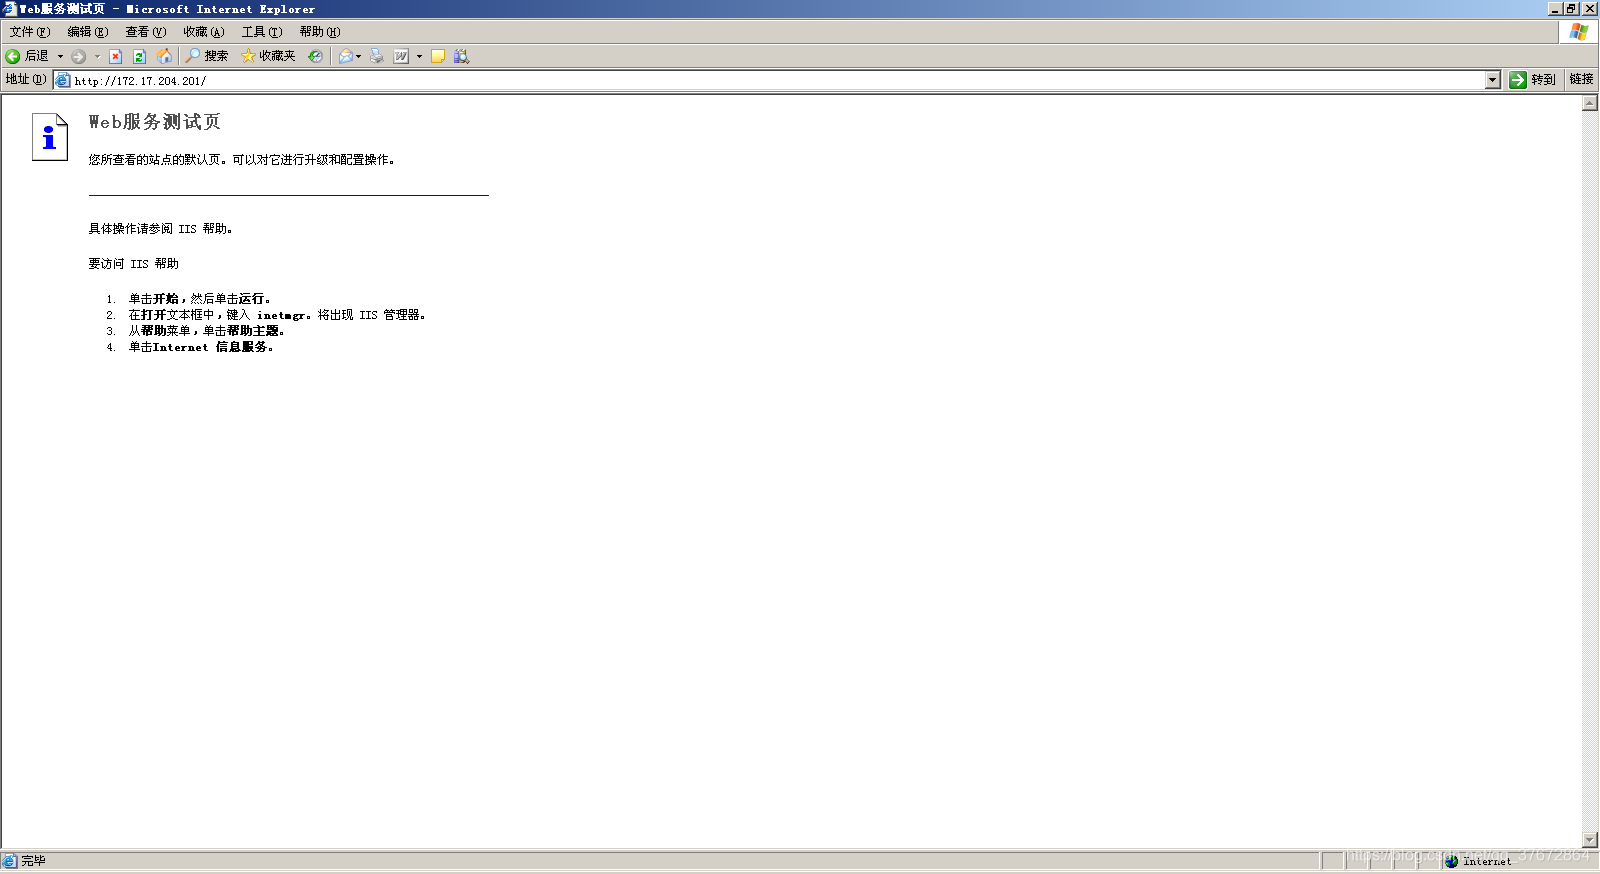Viewport: 1600px width, 874px height.
Task: Open the Forward history dropdown arrow
Action: pyautogui.click(x=97, y=56)
